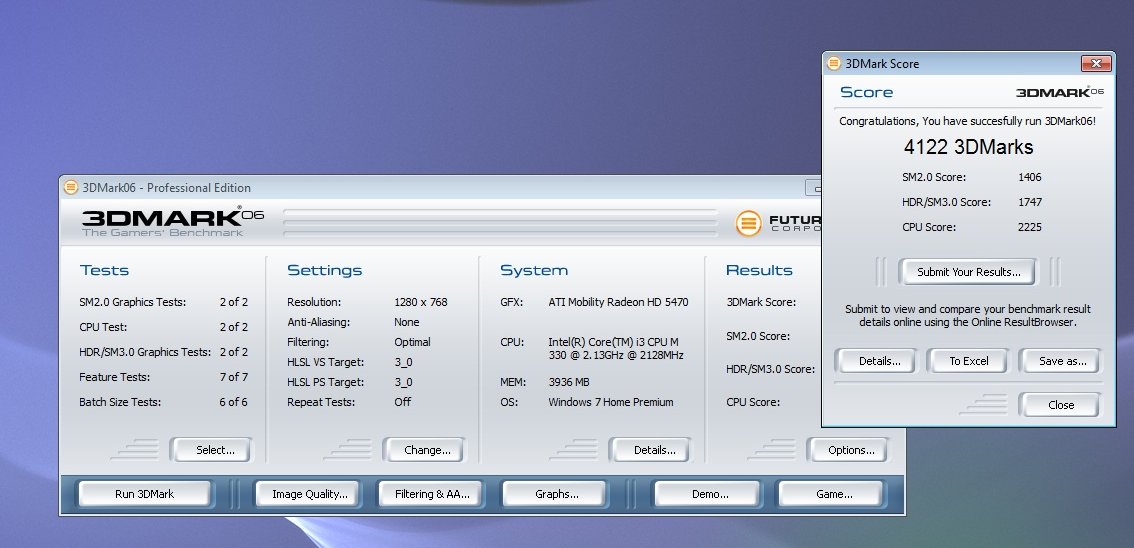
Task: Click the Resolution value 1280 x 768
Action: (x=420, y=302)
